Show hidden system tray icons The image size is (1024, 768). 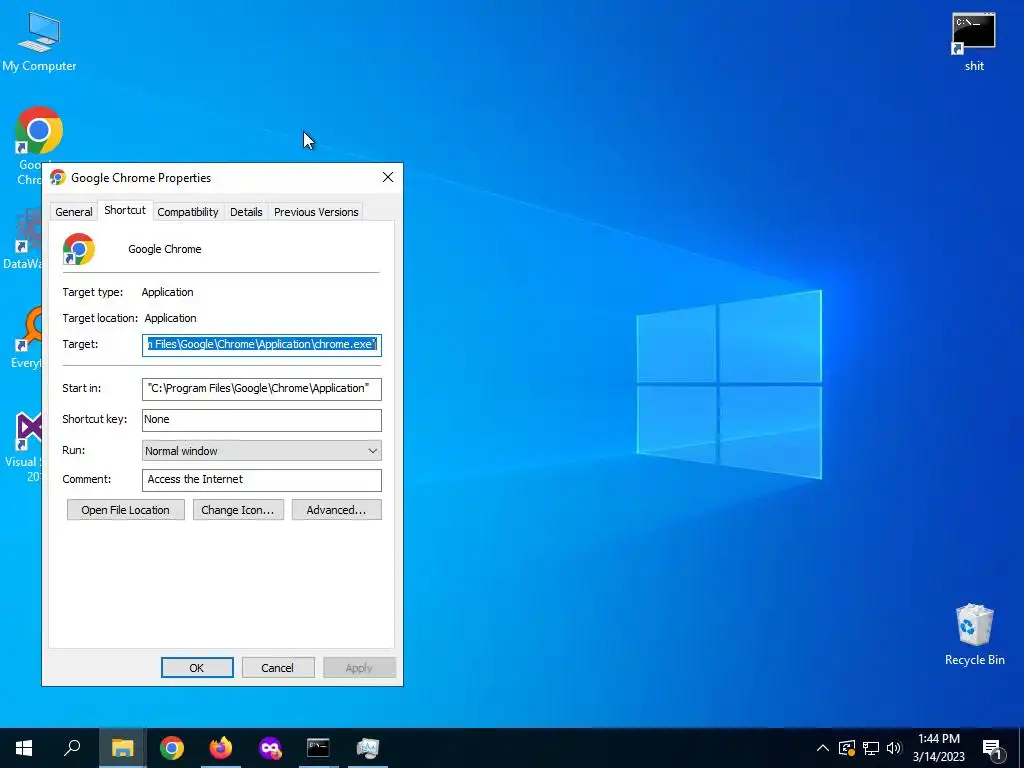click(823, 748)
